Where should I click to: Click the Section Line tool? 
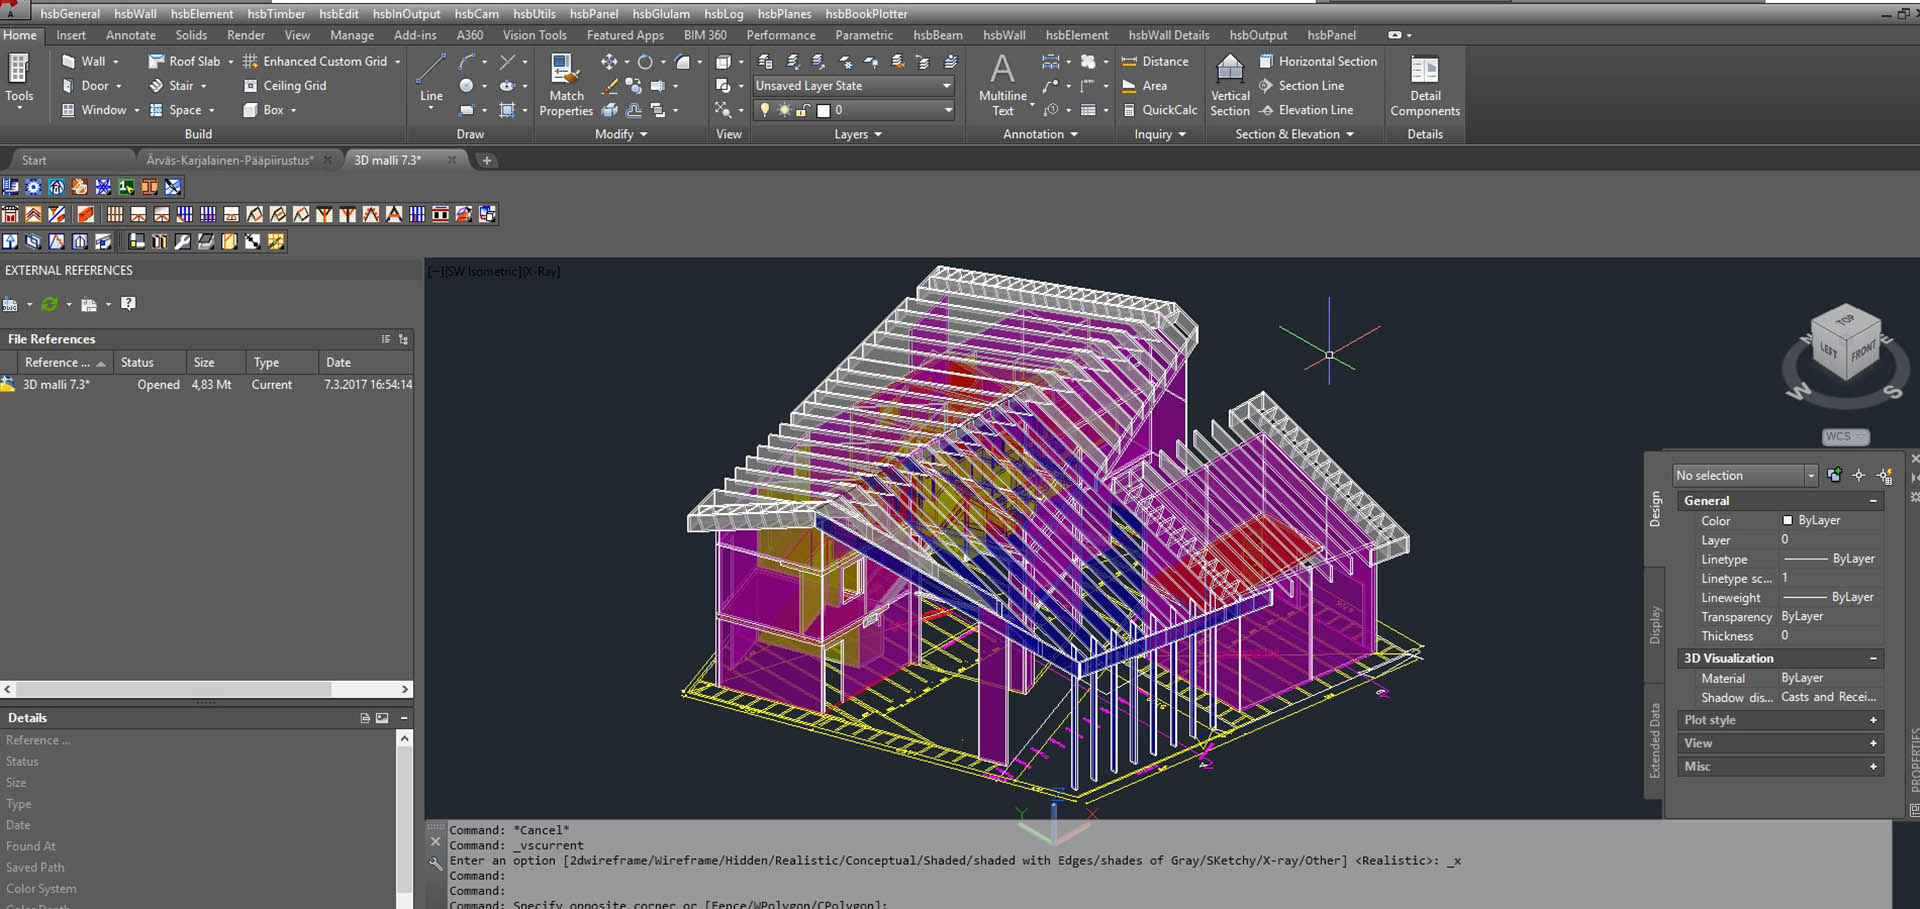tap(1301, 86)
